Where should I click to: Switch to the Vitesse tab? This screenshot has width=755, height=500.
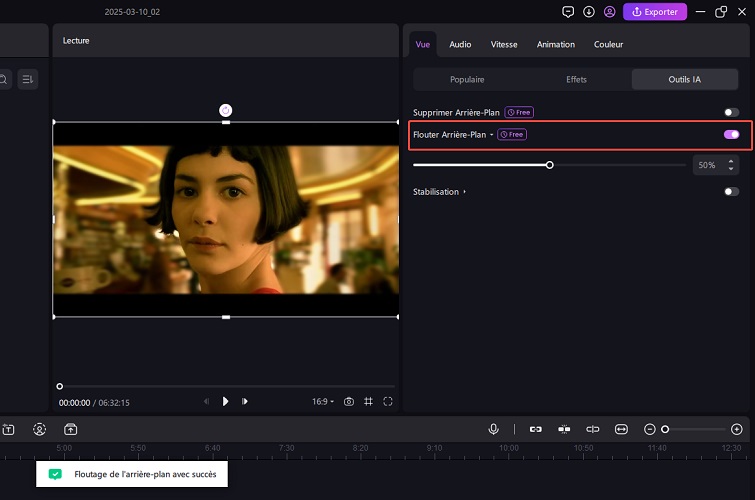click(x=504, y=44)
